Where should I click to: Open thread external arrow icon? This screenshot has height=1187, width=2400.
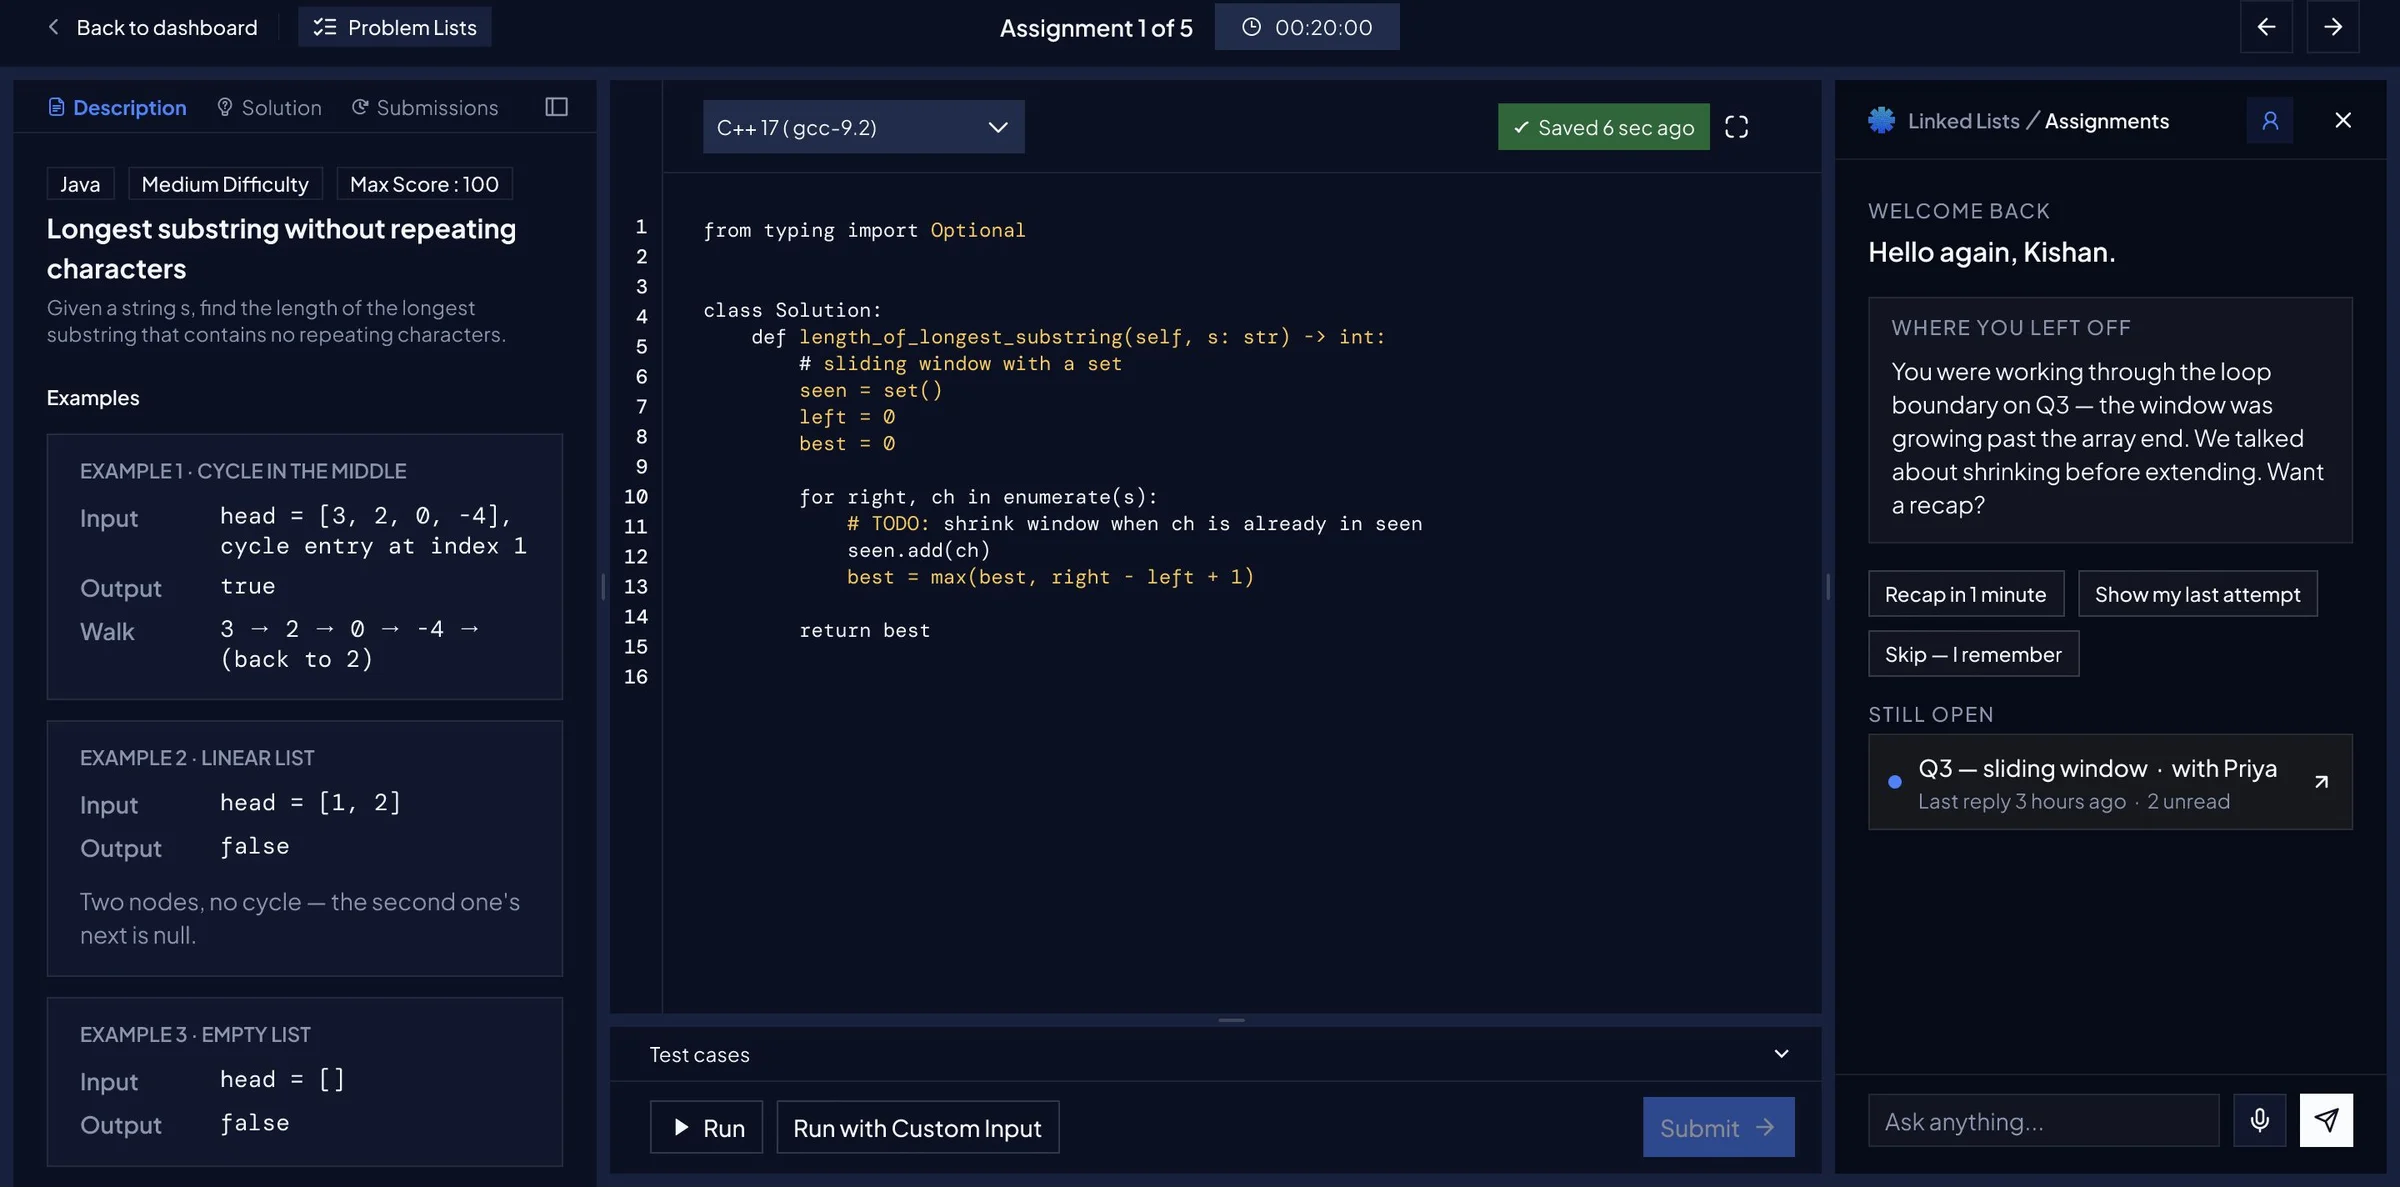(x=2321, y=782)
